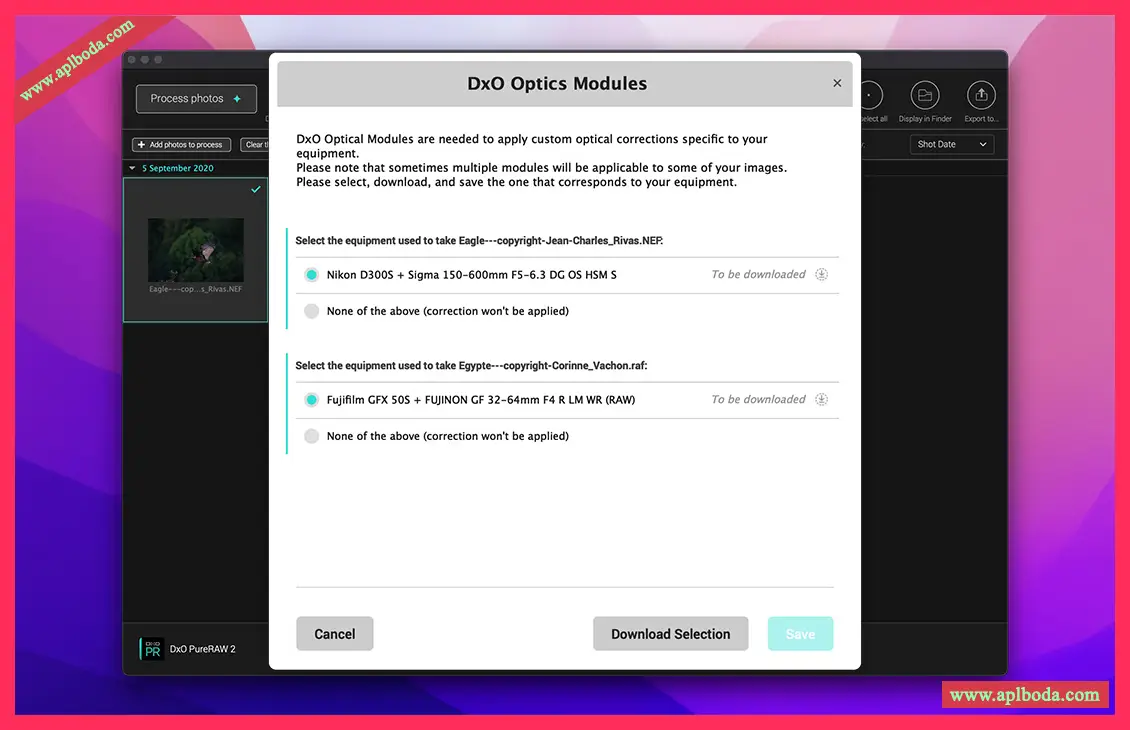Click the Select all circle icon
The width and height of the screenshot is (1130, 730).
click(x=870, y=96)
